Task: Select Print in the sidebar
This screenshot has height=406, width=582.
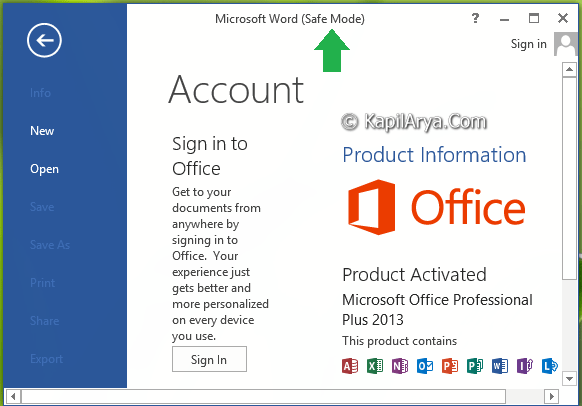Action: 42,283
